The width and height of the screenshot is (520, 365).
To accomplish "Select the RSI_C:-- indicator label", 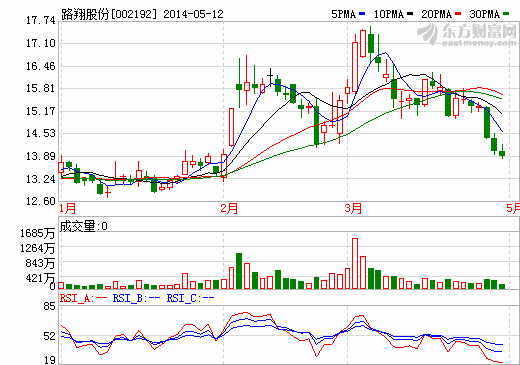I will (x=190, y=298).
